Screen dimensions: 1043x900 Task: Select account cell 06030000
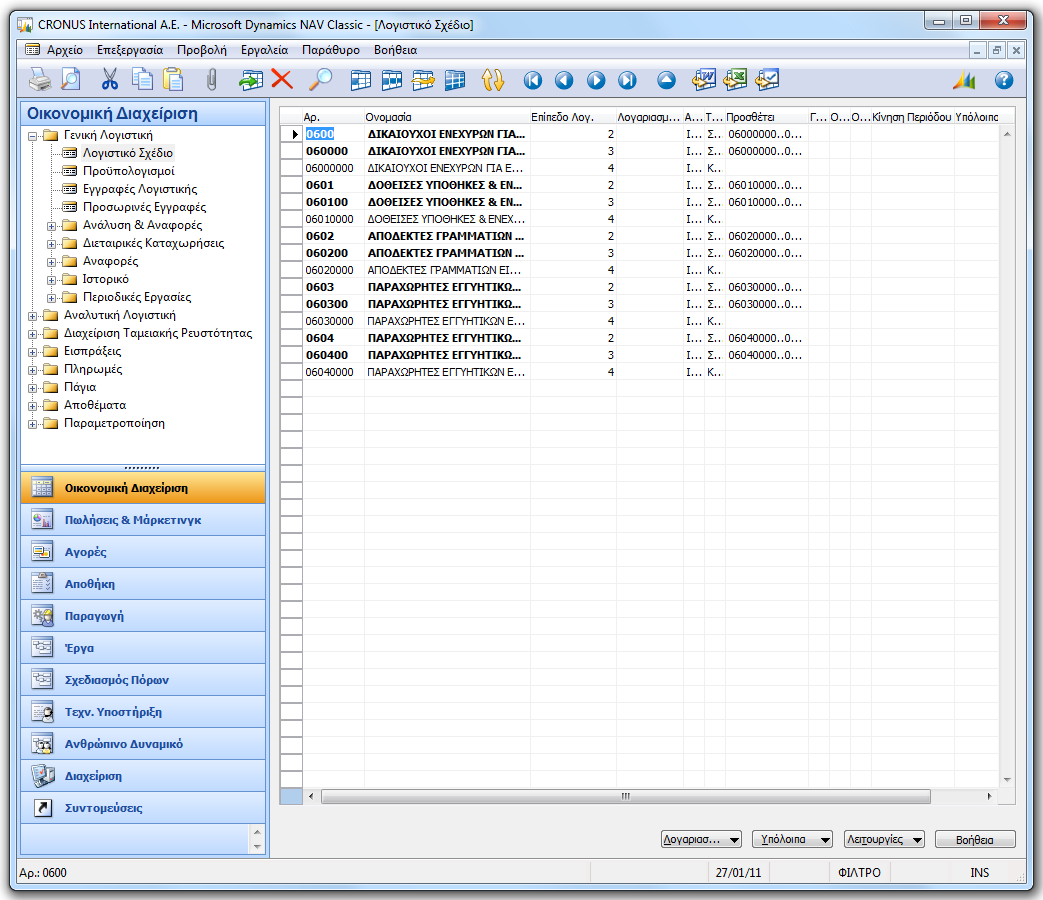click(x=333, y=321)
